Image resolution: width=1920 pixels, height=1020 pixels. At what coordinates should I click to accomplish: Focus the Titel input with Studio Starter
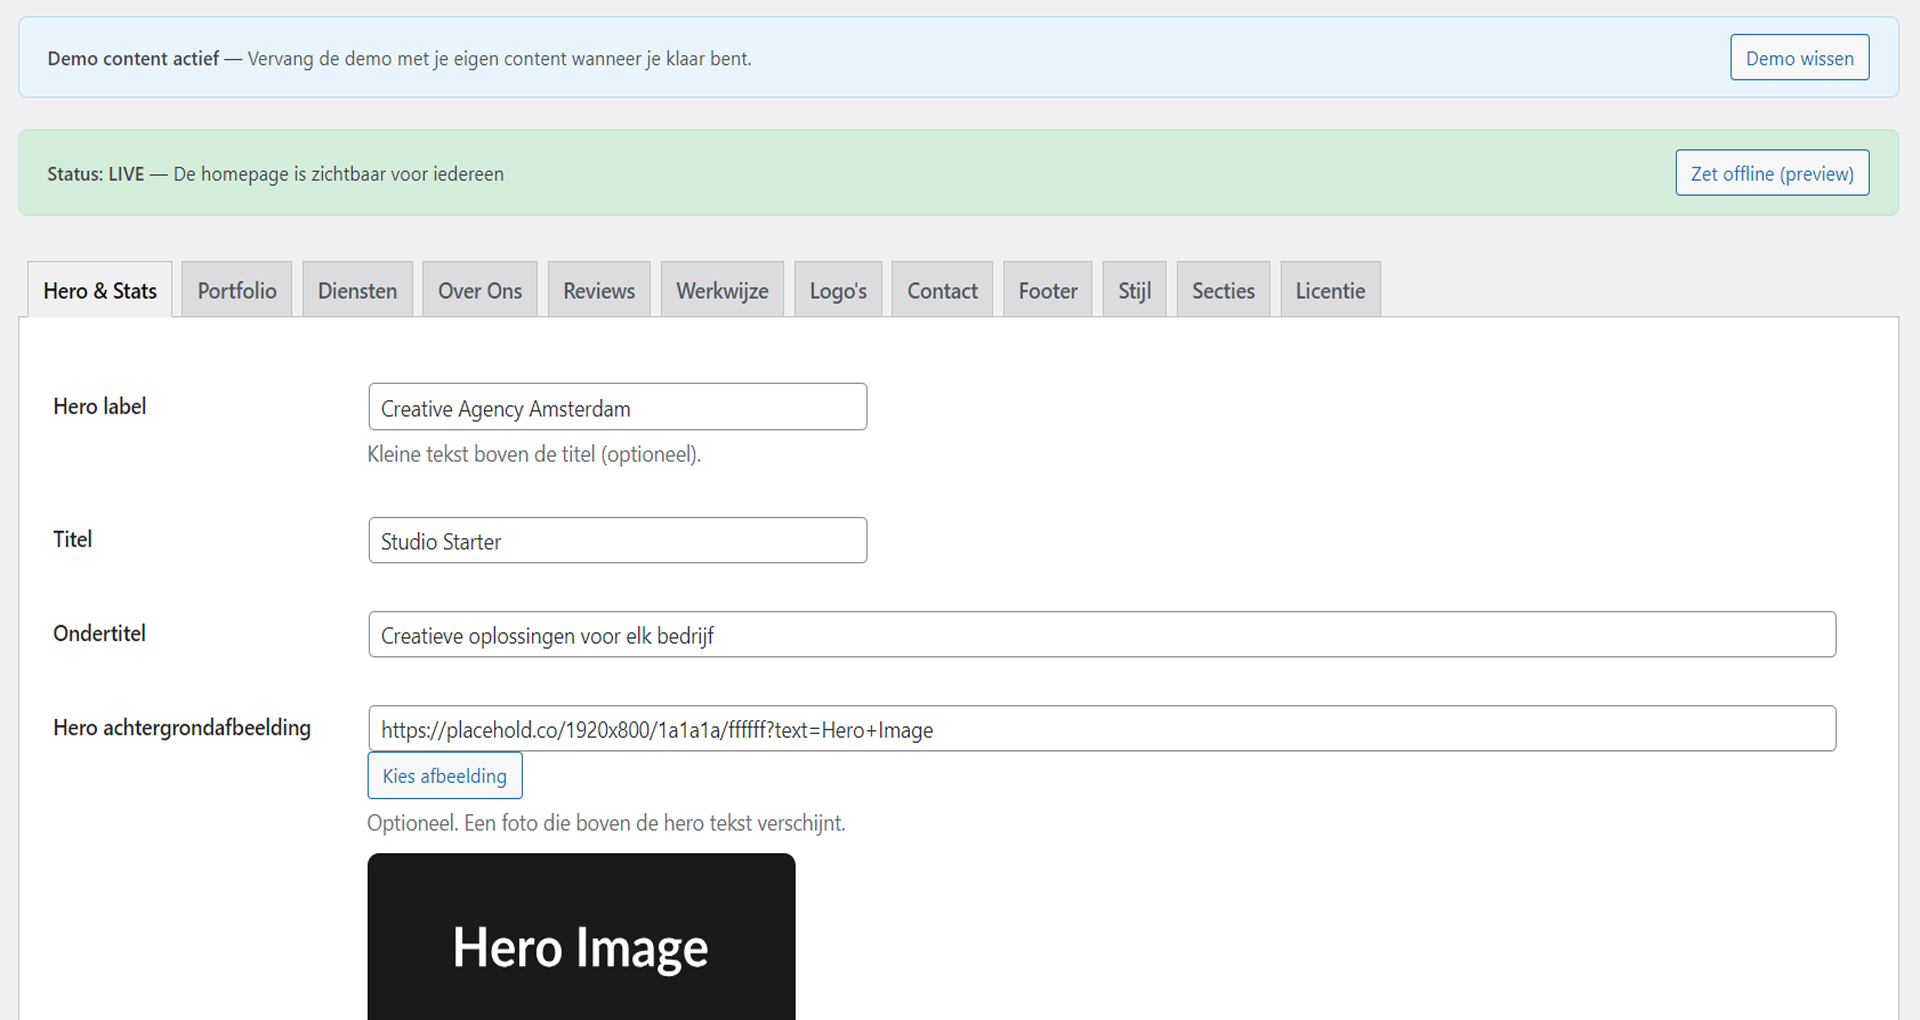[617, 541]
